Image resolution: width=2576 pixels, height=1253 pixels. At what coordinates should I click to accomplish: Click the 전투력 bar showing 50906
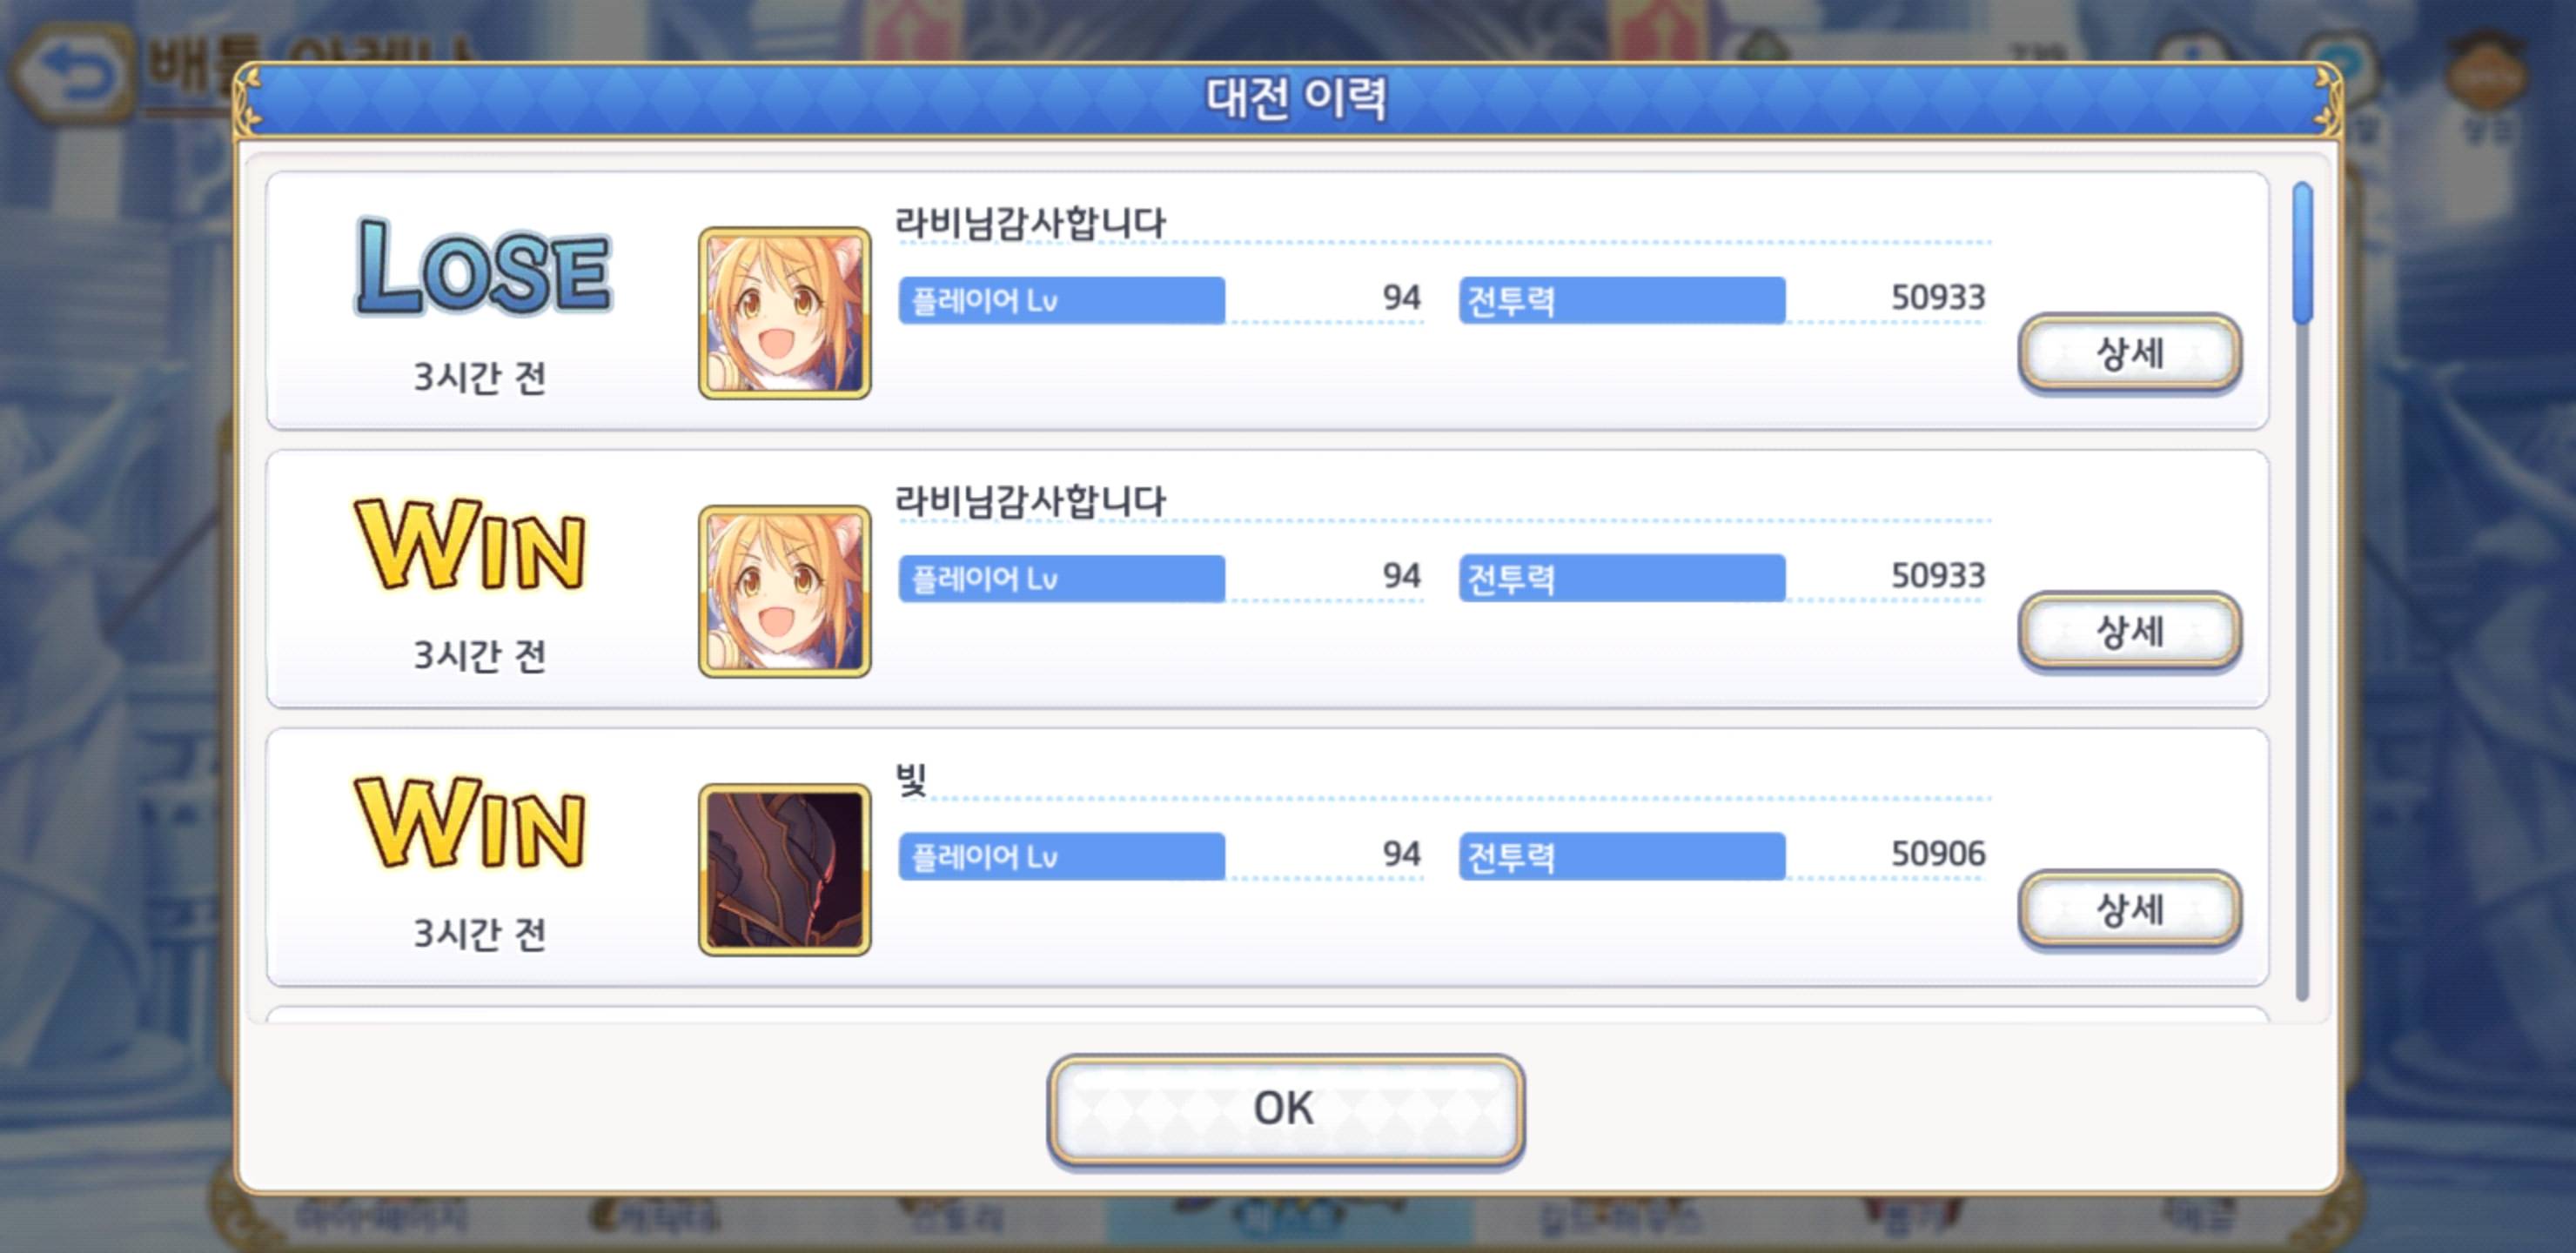[x=1622, y=856]
